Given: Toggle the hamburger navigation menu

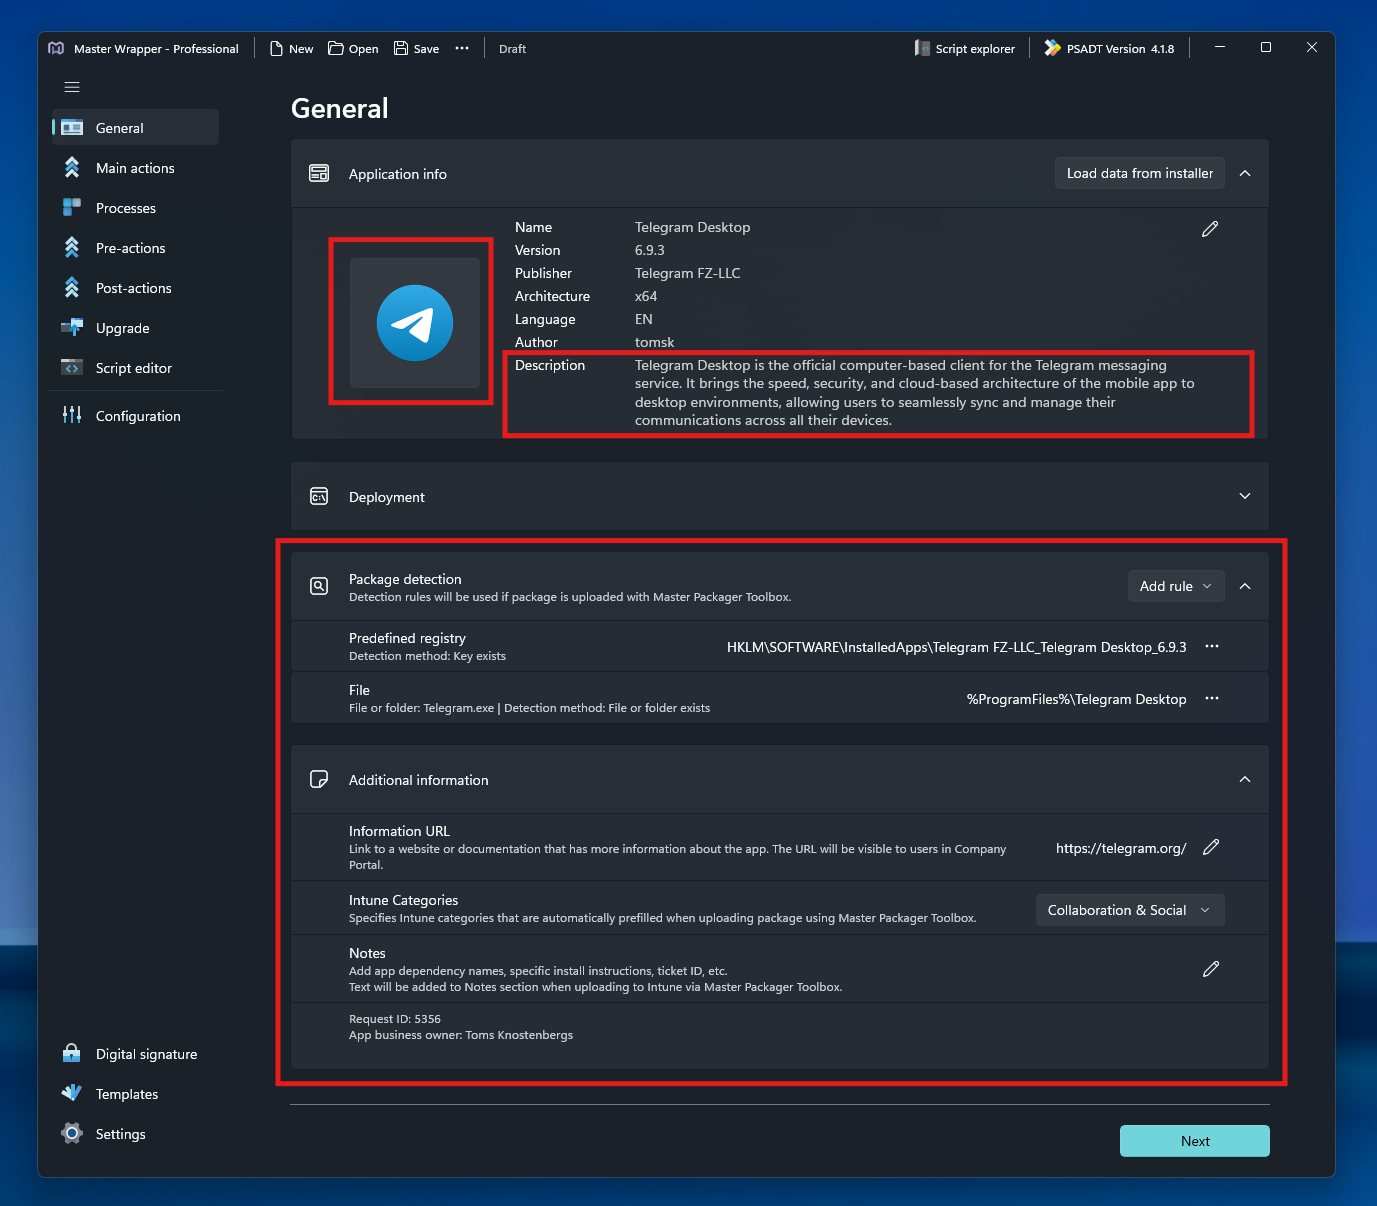Looking at the screenshot, I should [72, 87].
